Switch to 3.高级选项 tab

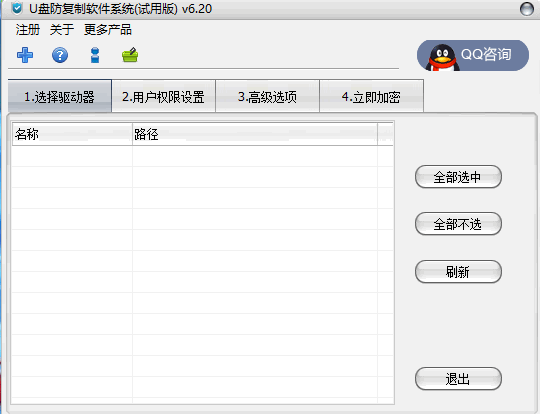pos(268,96)
